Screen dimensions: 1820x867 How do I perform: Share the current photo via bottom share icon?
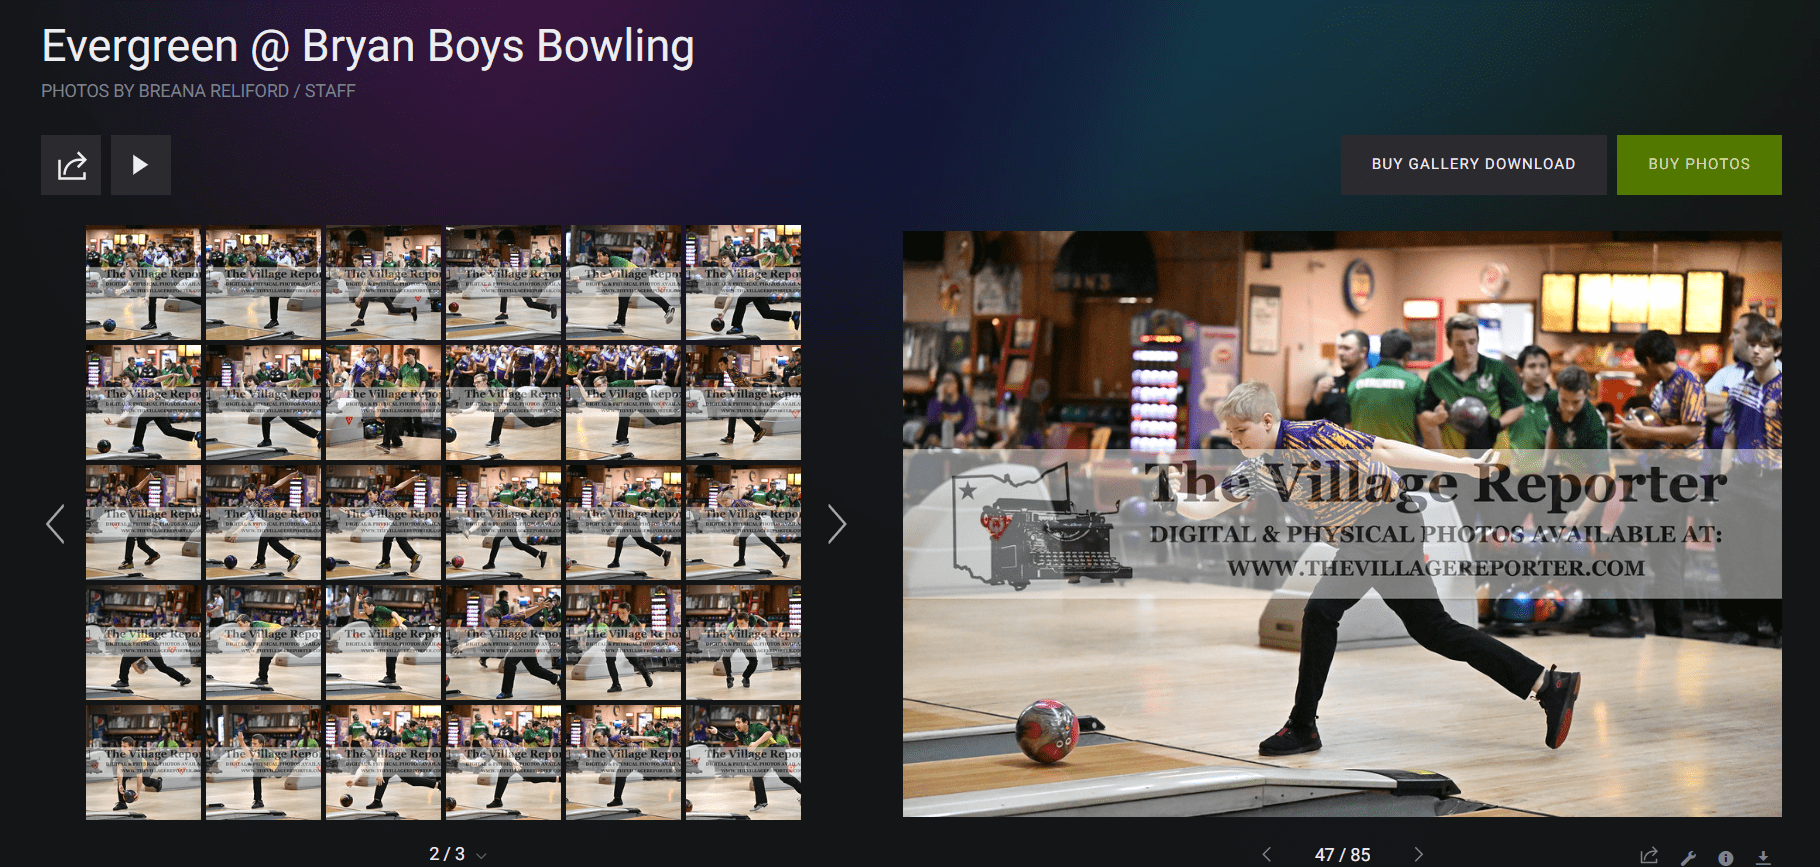(x=1649, y=856)
